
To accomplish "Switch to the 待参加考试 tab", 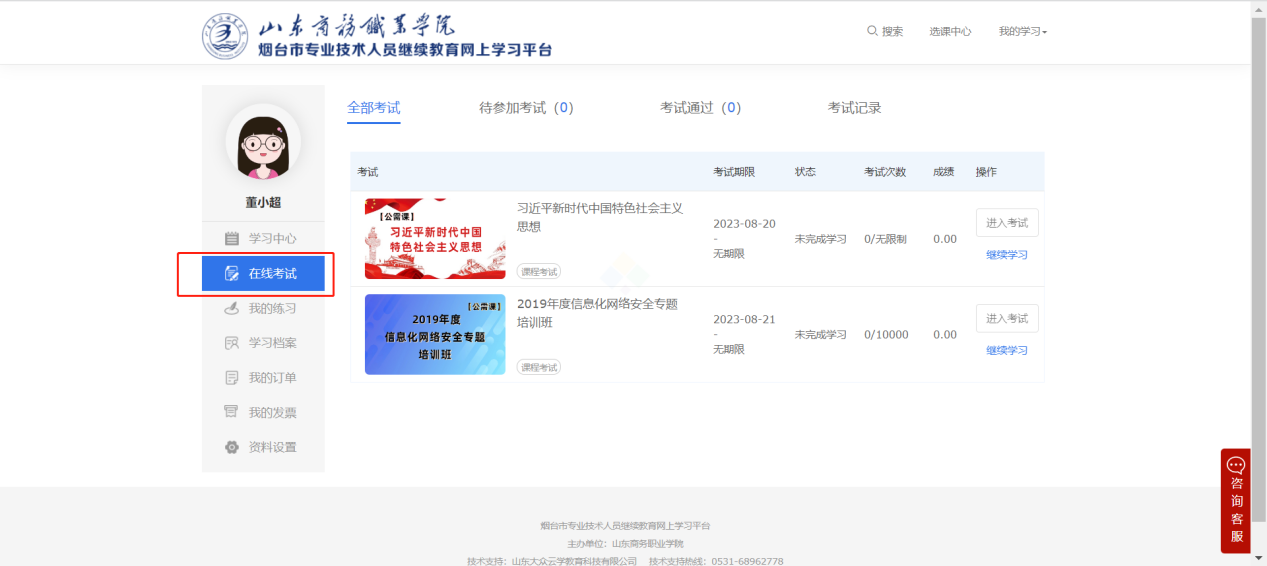I will (526, 108).
